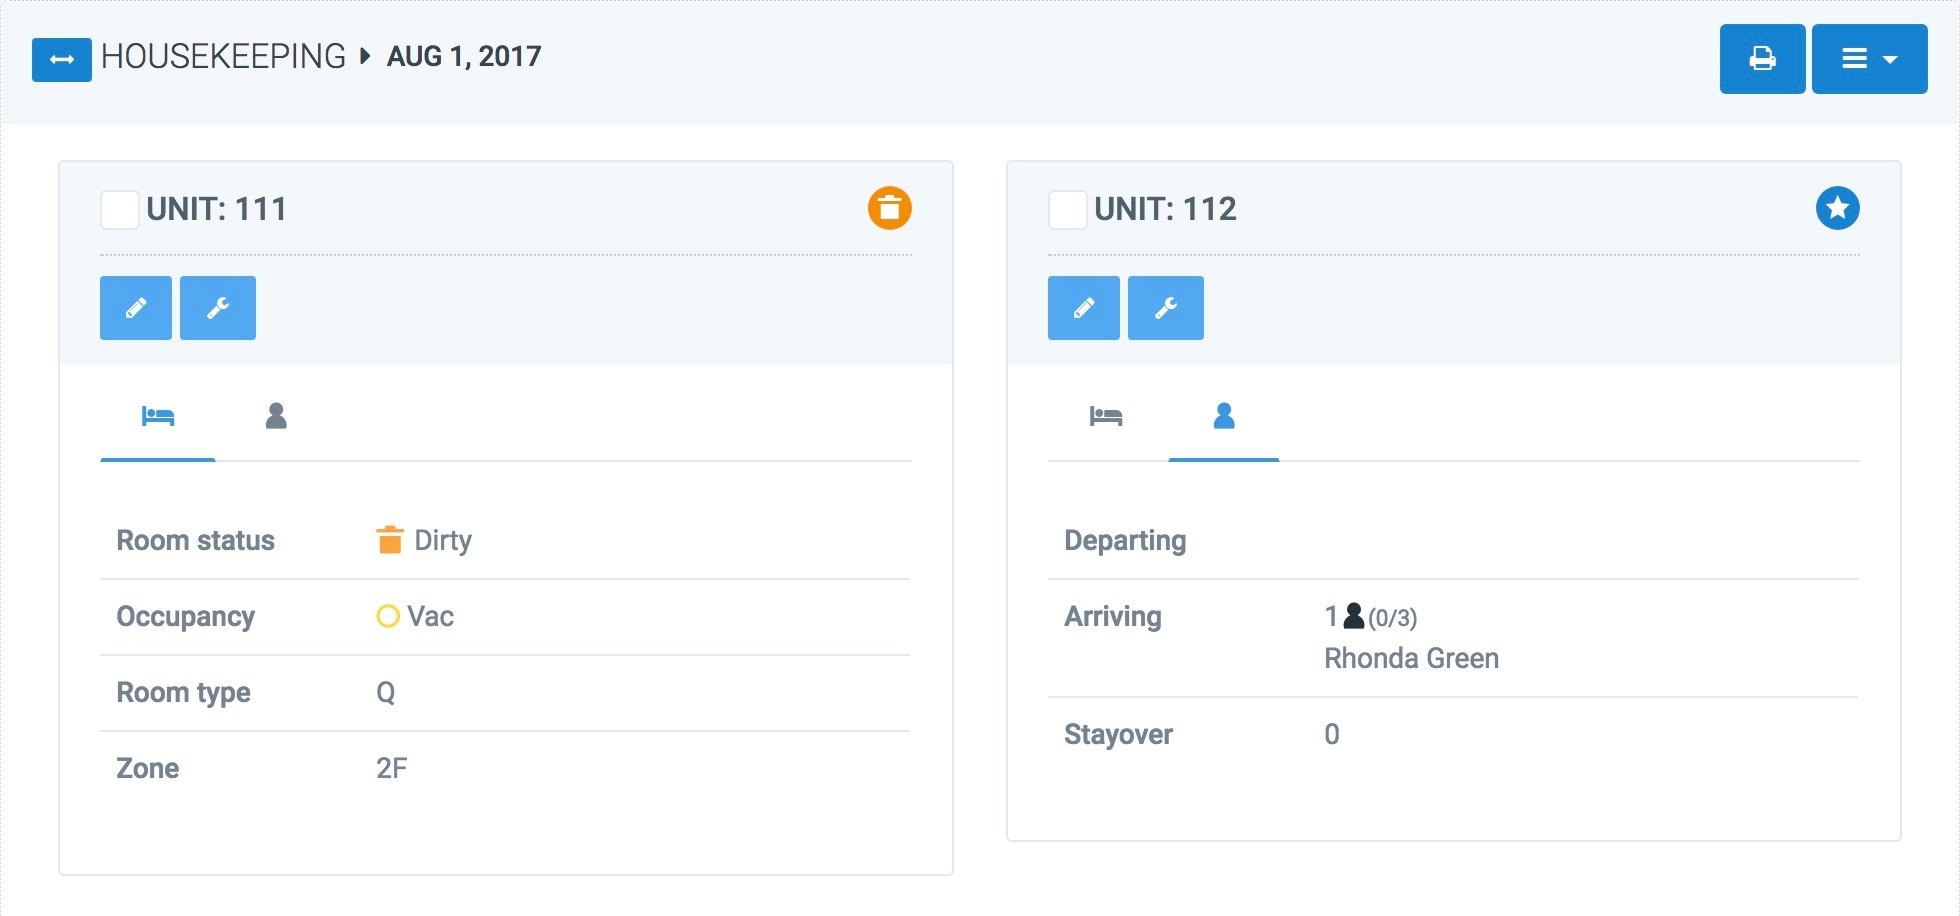Click the (0/3) arriving count
Image resolution: width=1960 pixels, height=916 pixels.
(x=1392, y=618)
